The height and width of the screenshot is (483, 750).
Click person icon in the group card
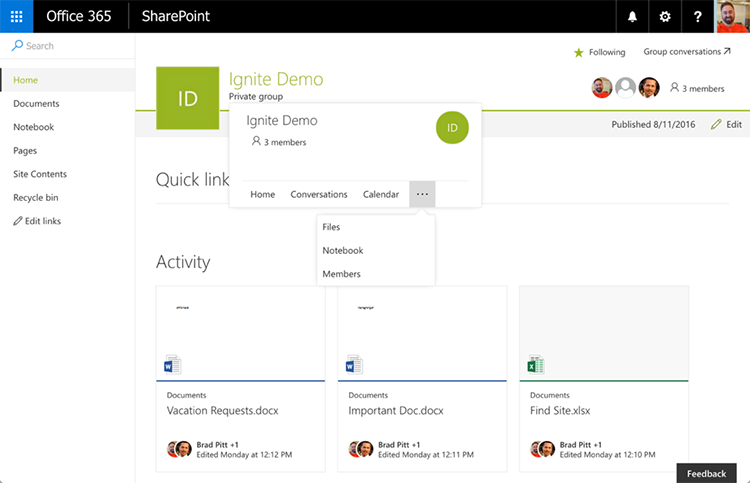(256, 141)
